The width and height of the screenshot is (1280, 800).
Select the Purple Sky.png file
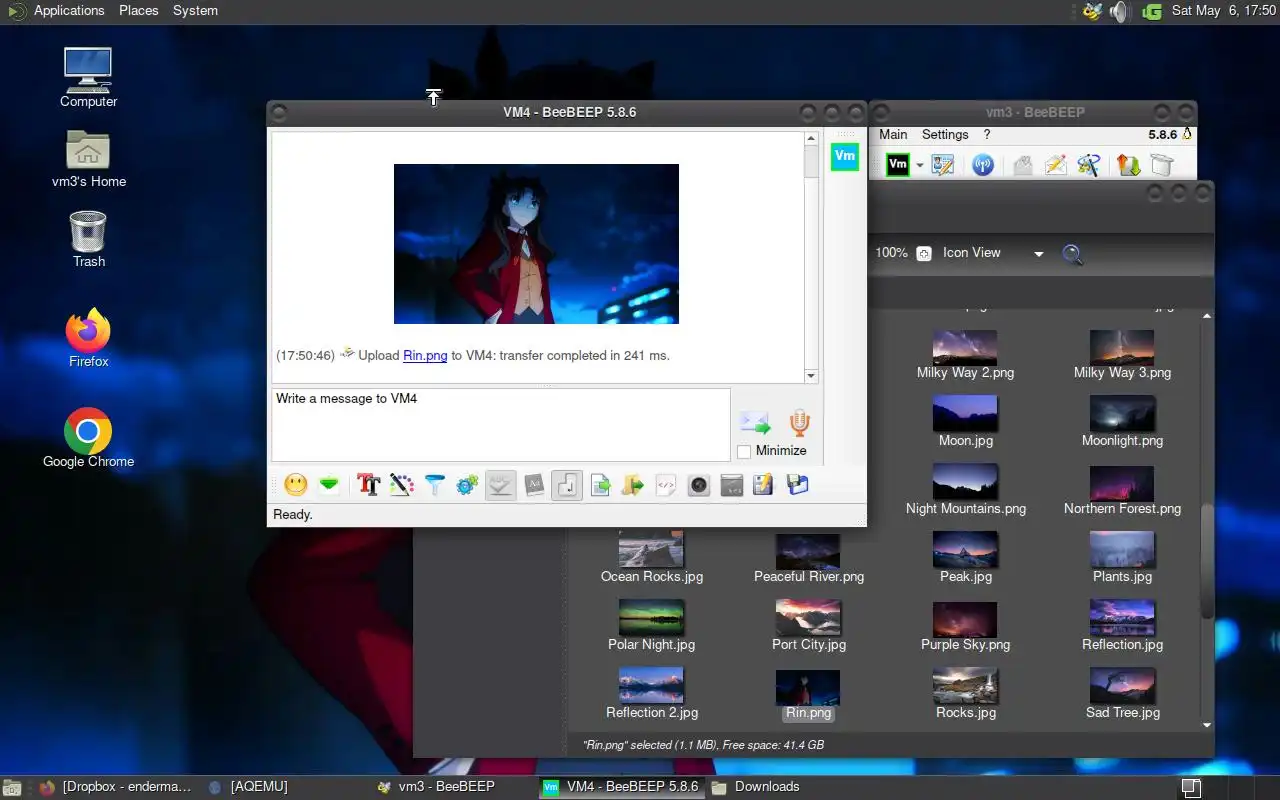tap(965, 626)
